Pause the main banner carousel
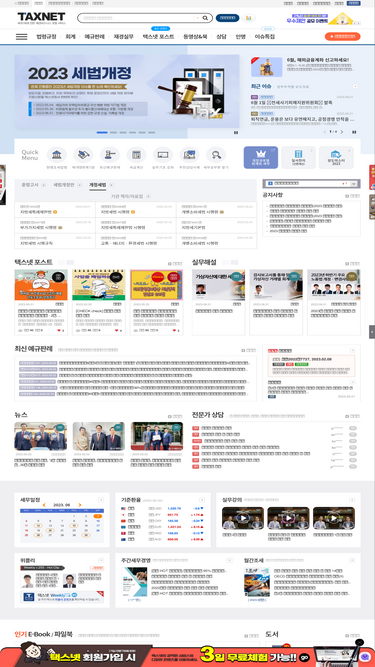Image resolution: width=375 pixels, height=667 pixels. point(236,132)
